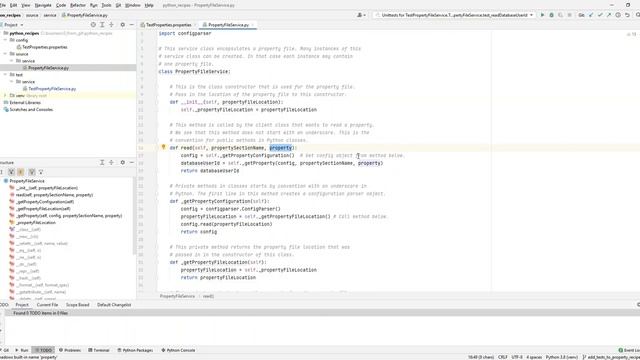Commit changes using Git checkmark icon
Viewport: 640px width, 360px height.
pyautogui.click(x=600, y=15)
